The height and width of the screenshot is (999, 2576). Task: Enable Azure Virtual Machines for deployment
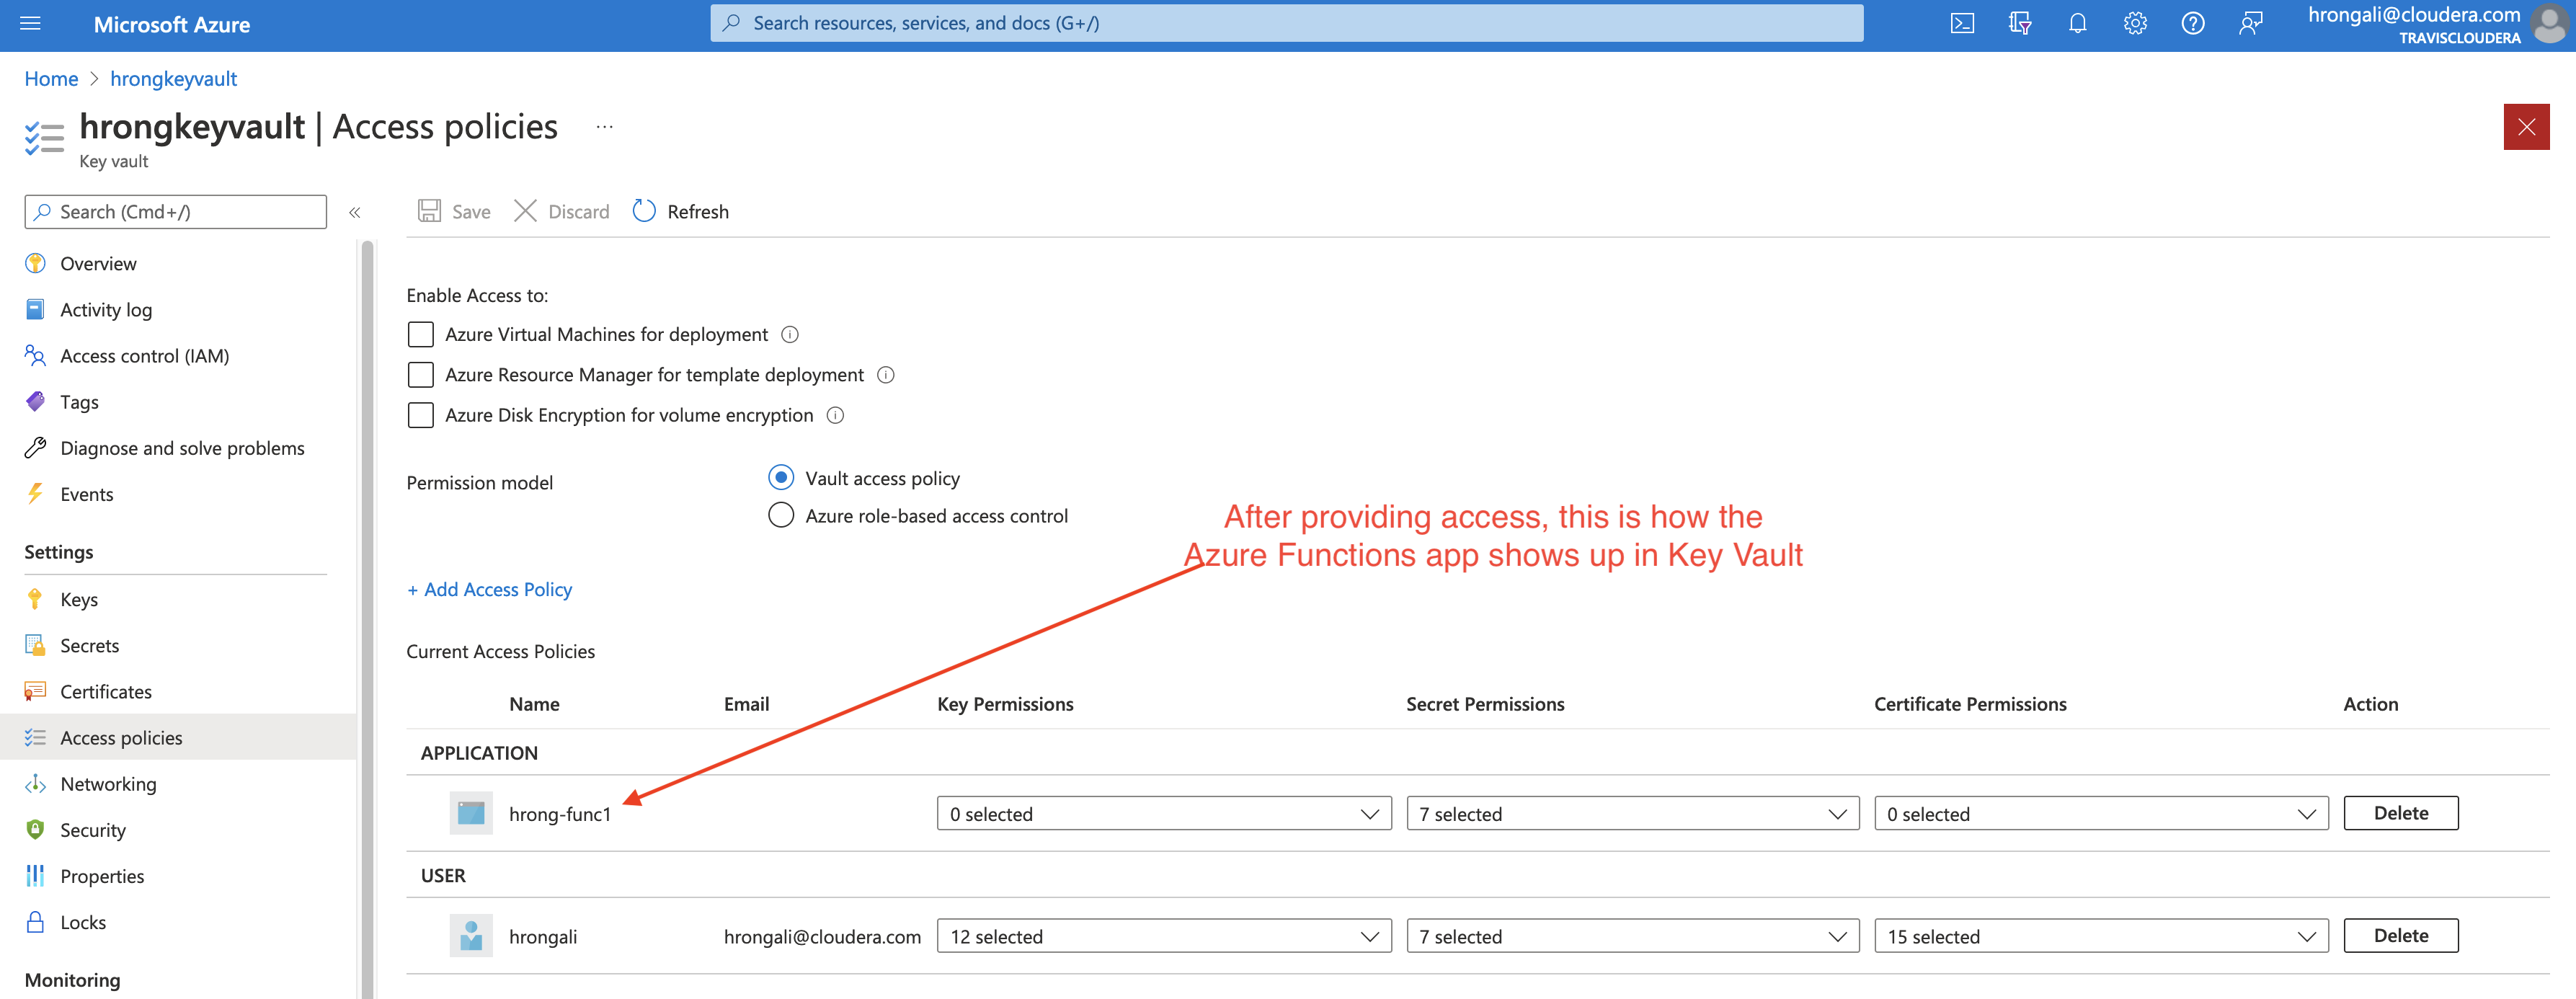(x=420, y=334)
